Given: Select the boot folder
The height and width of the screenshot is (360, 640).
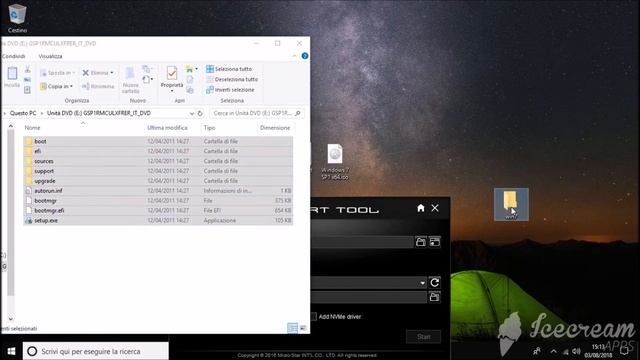Looking at the screenshot, I should pos(158,141).
